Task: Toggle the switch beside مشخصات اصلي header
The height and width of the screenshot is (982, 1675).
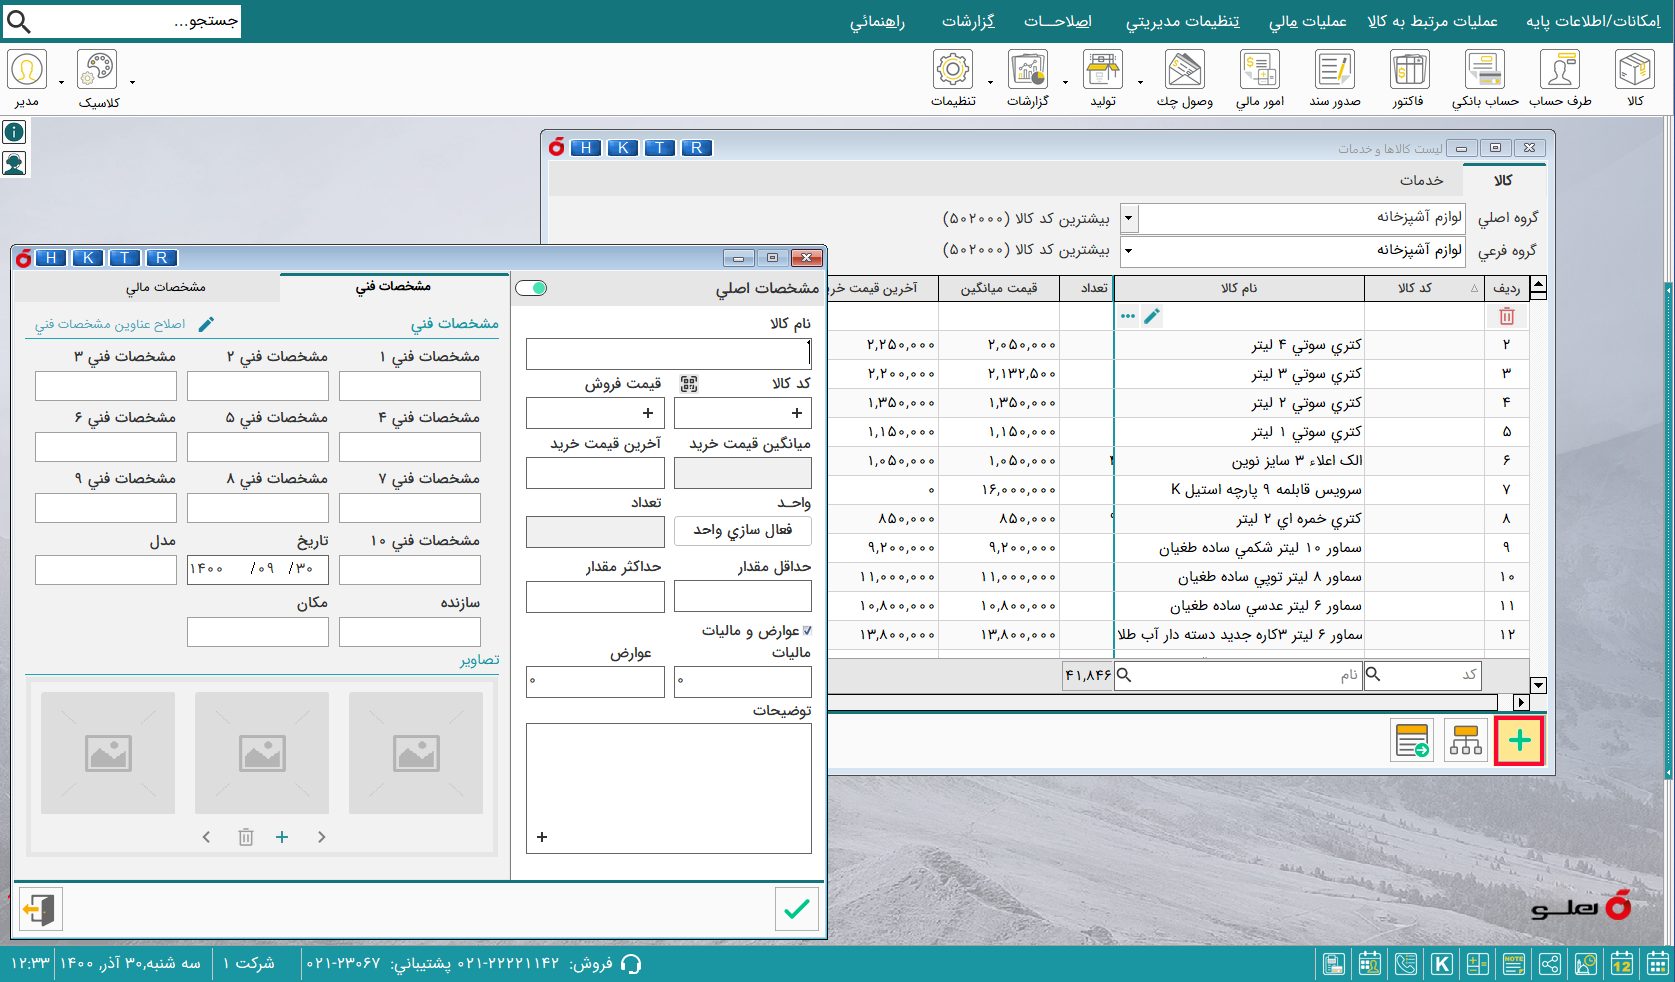Action: pos(532,287)
